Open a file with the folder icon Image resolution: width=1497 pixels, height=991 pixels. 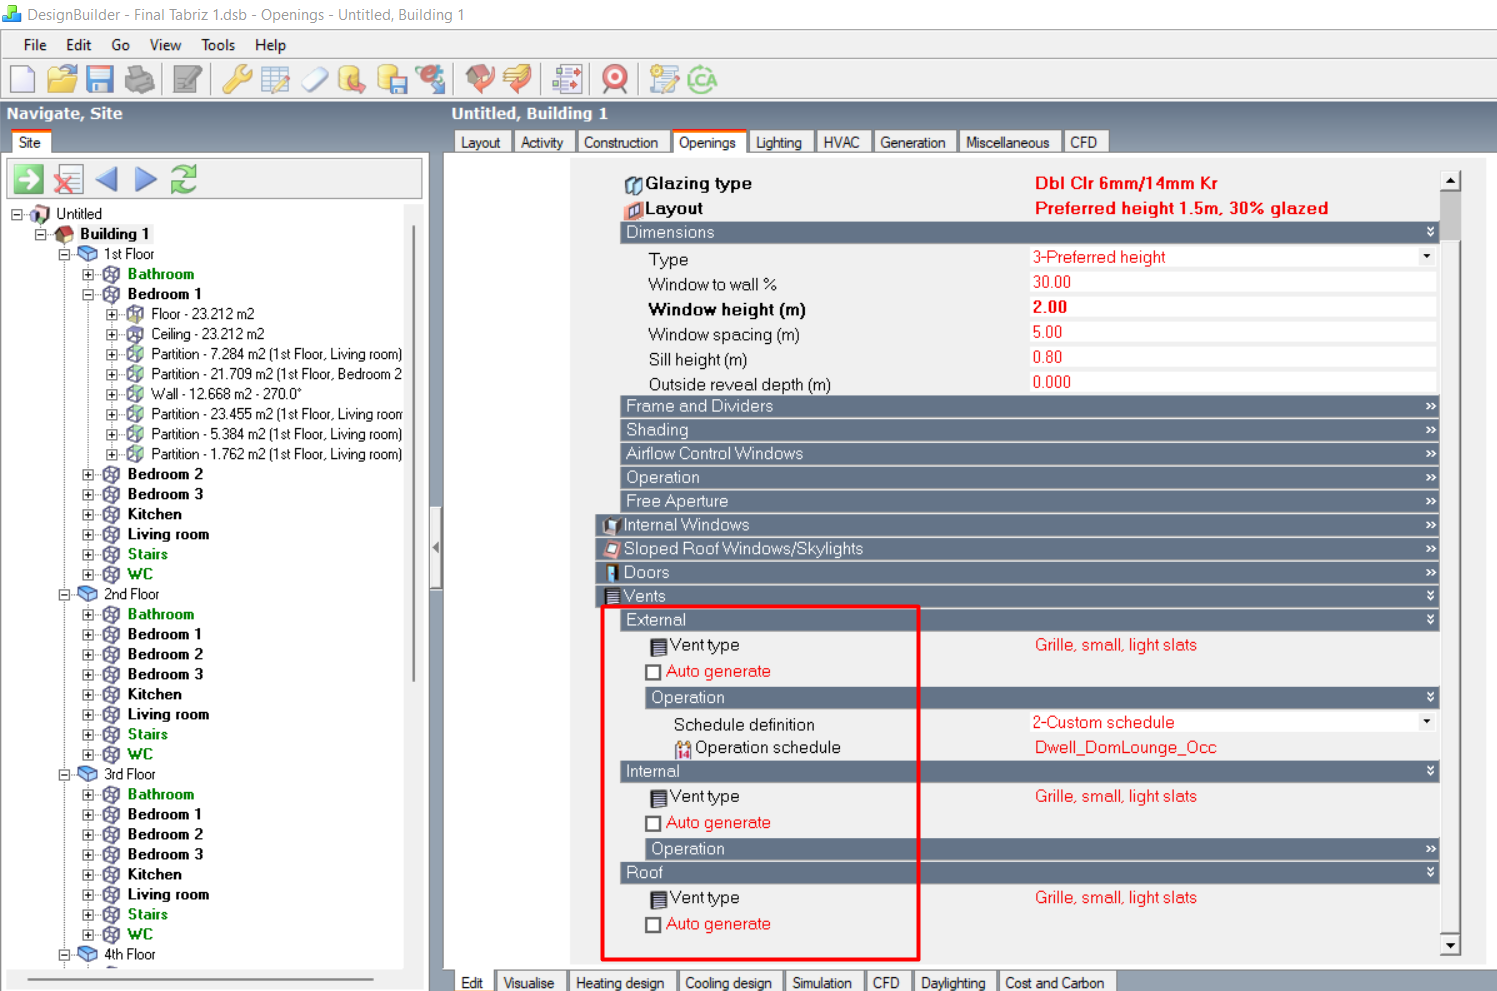click(61, 79)
